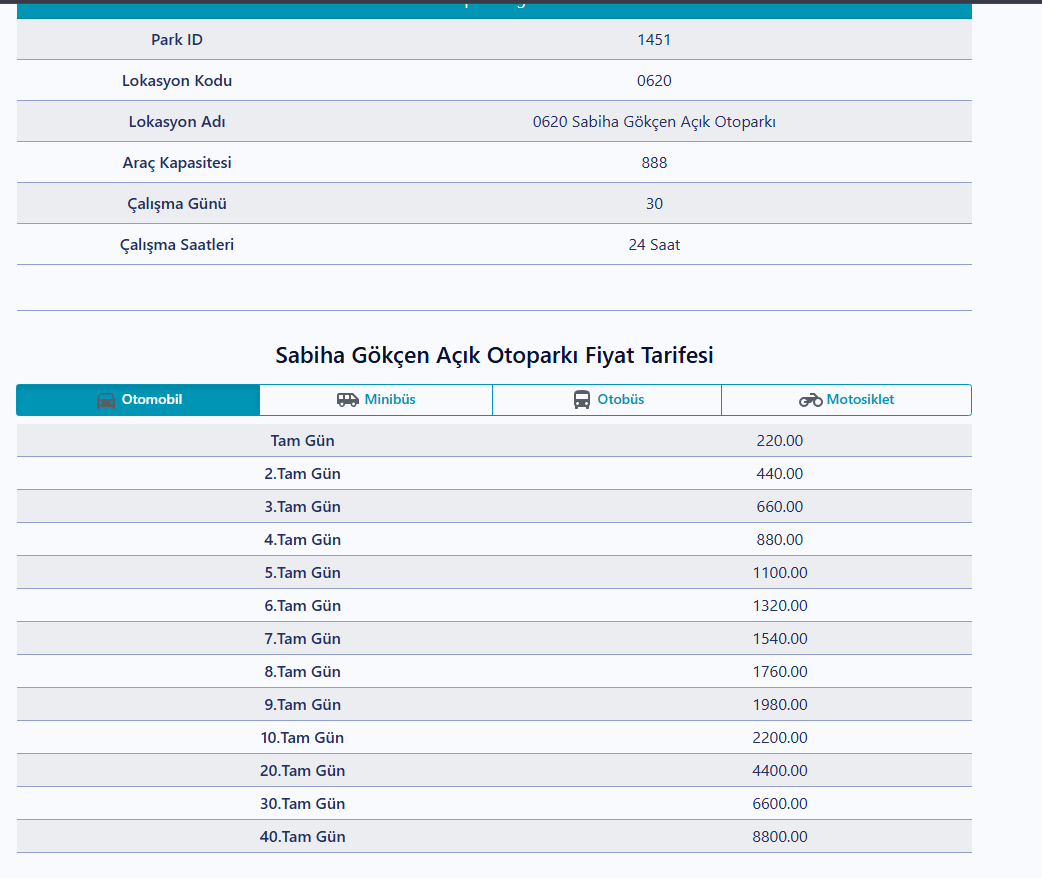Click the price 6600.00

coord(780,804)
